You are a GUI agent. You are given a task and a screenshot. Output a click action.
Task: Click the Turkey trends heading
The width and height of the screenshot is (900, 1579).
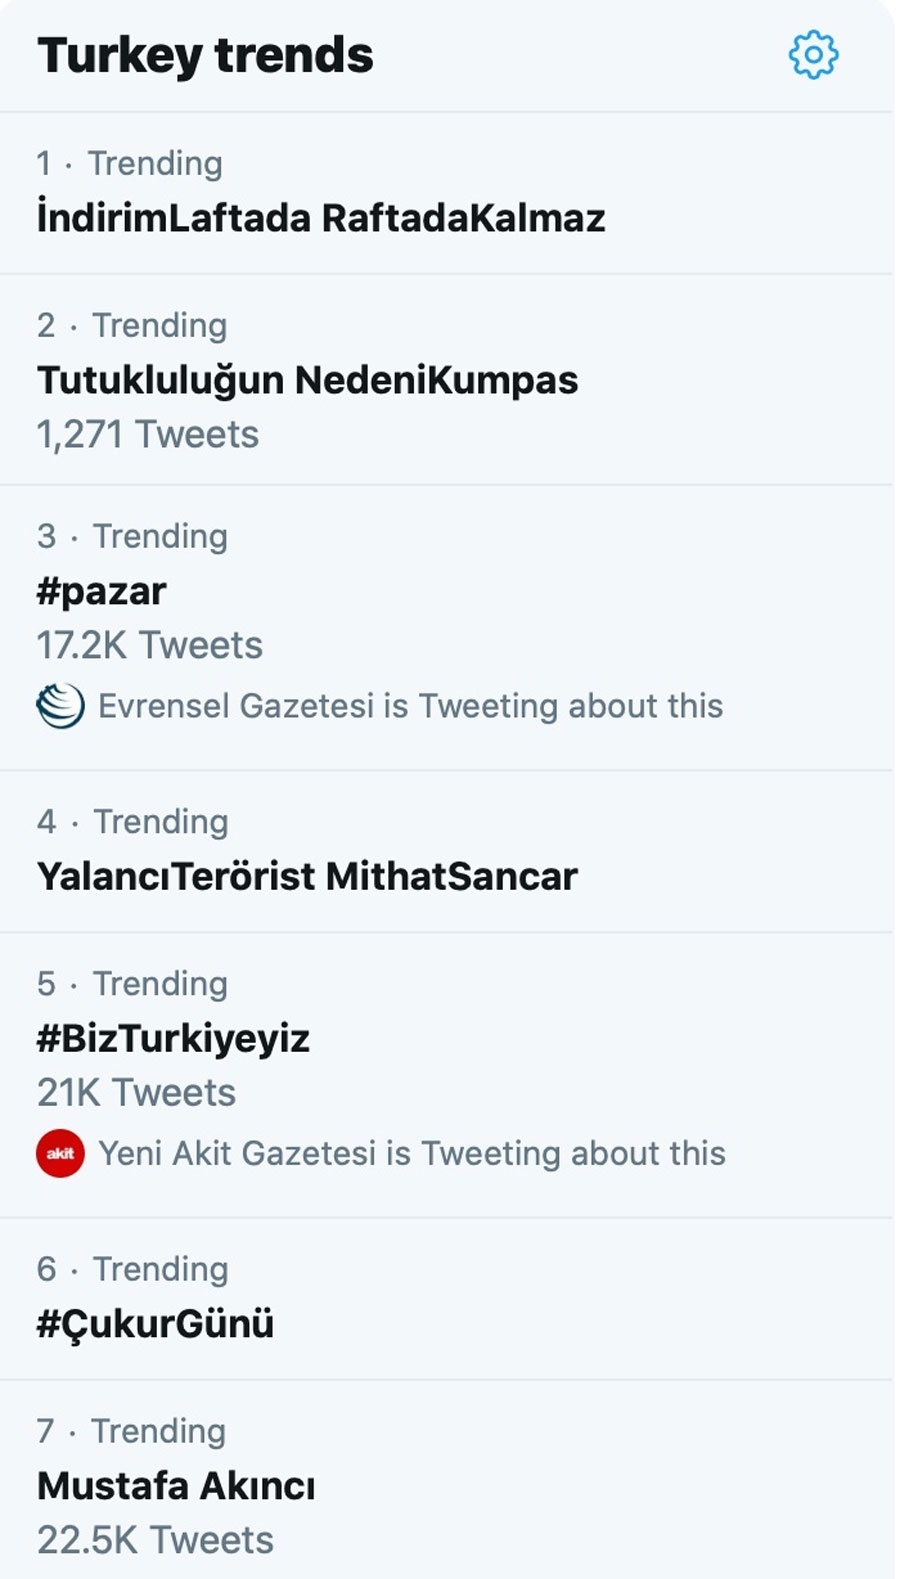point(205,55)
